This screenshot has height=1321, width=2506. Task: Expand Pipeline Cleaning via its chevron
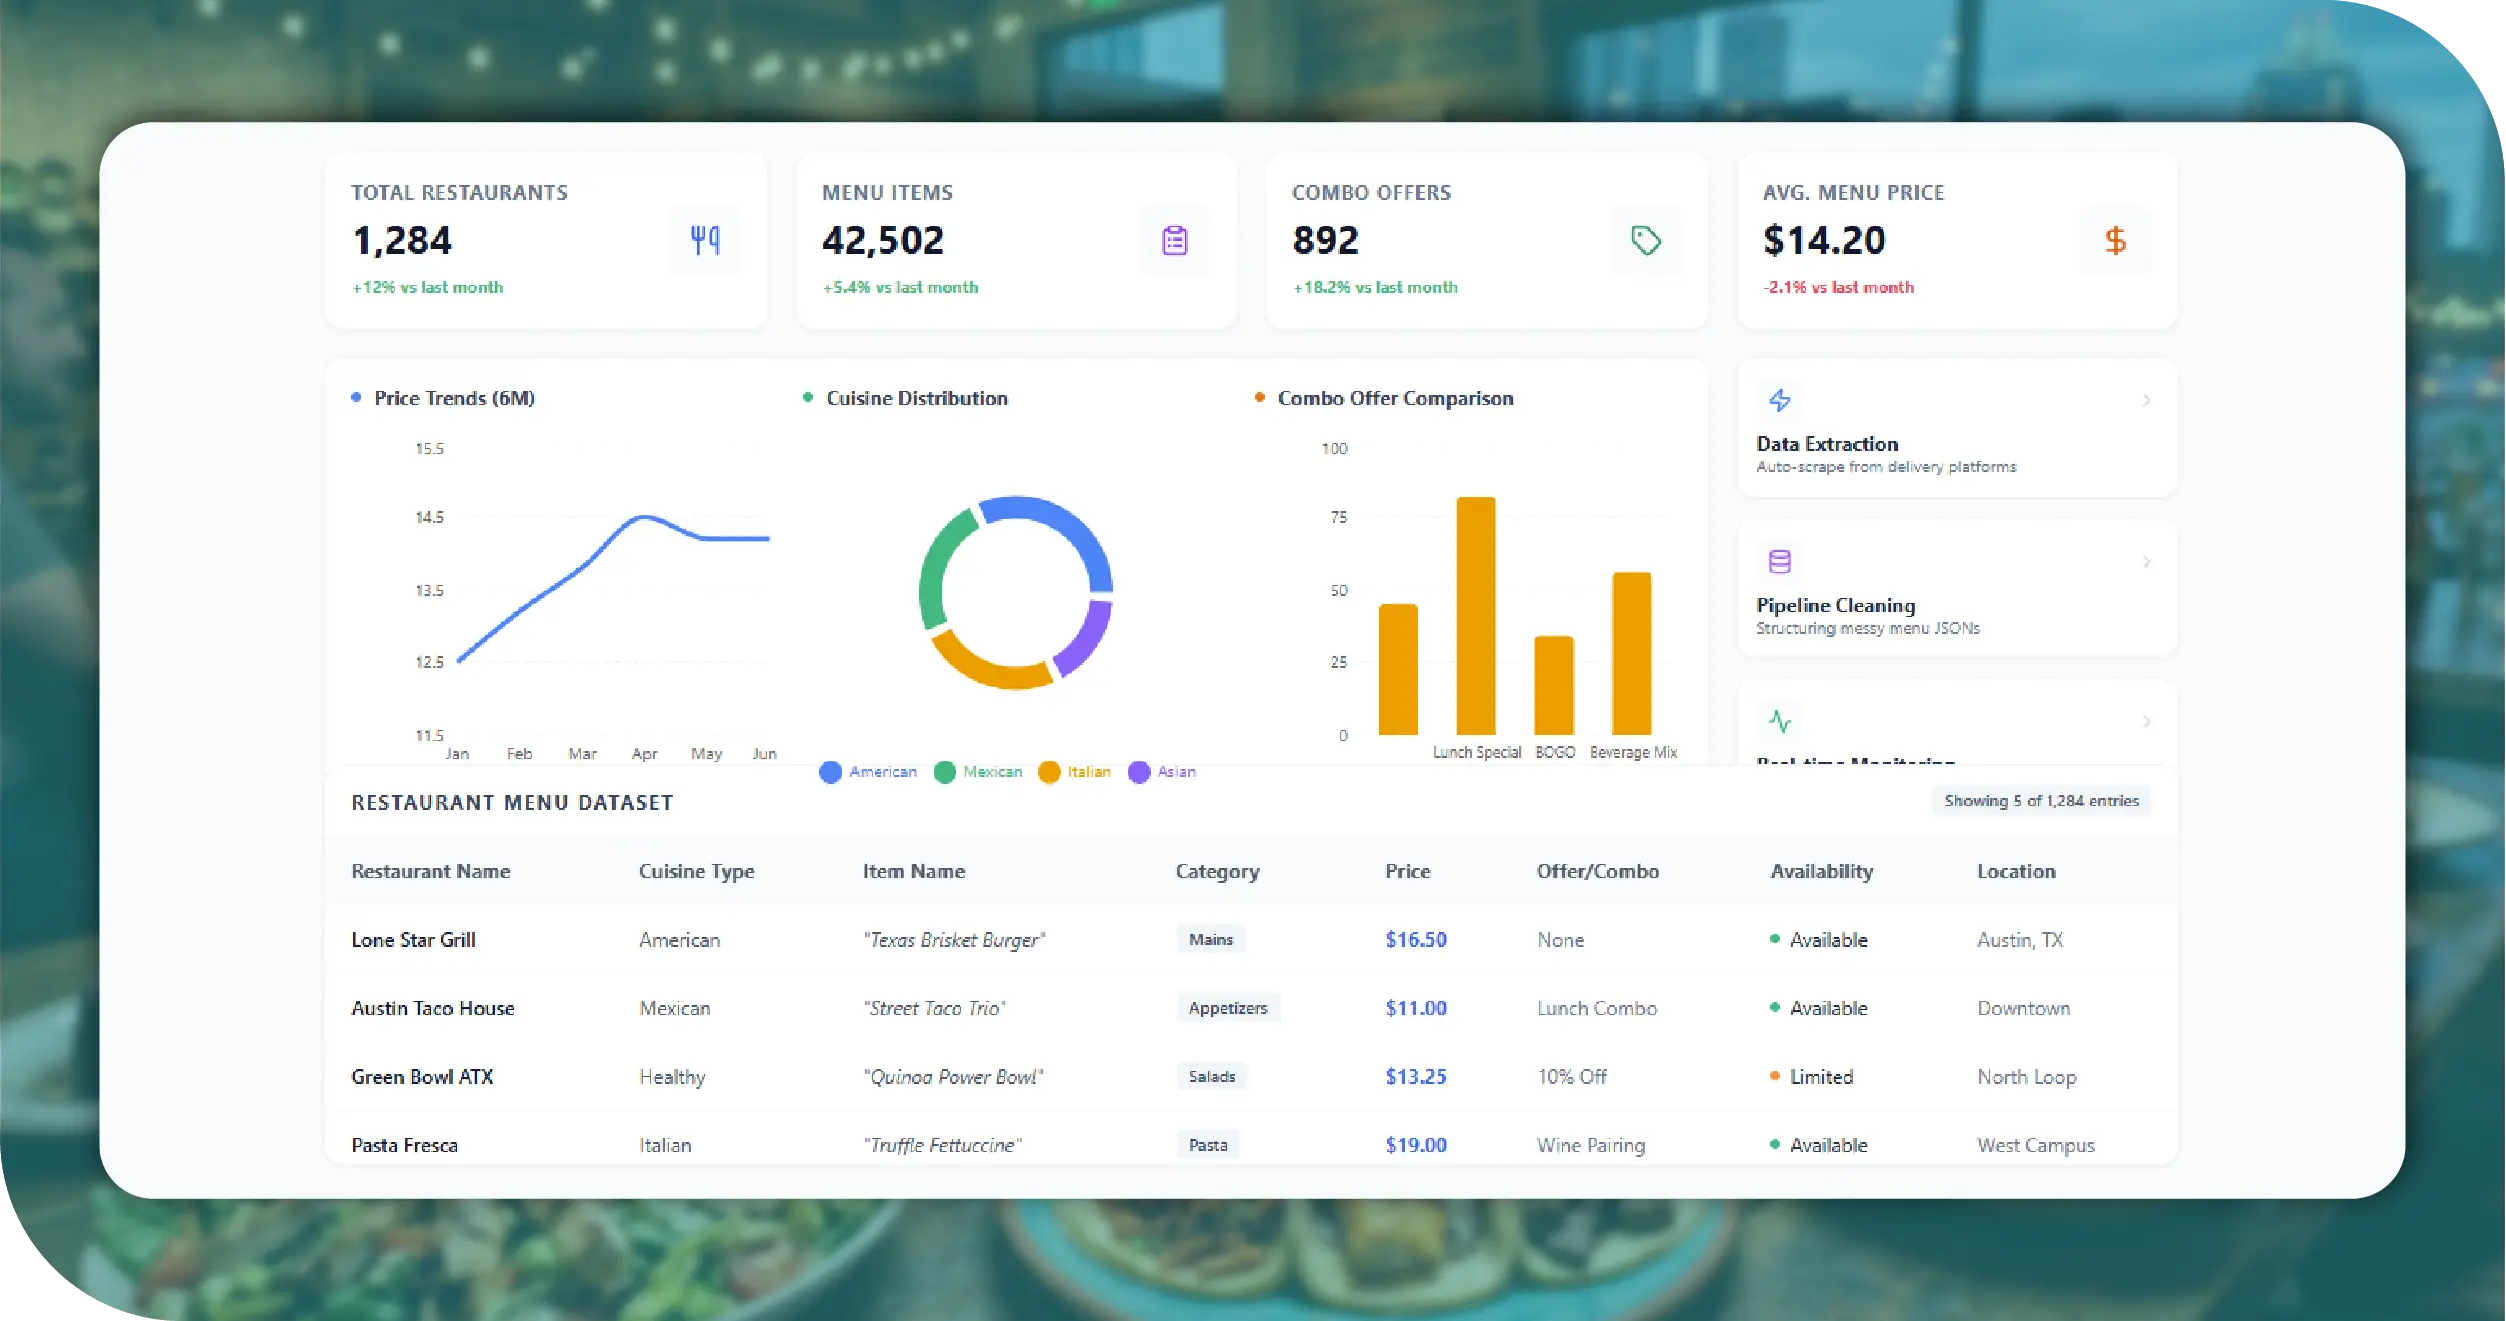tap(2146, 561)
